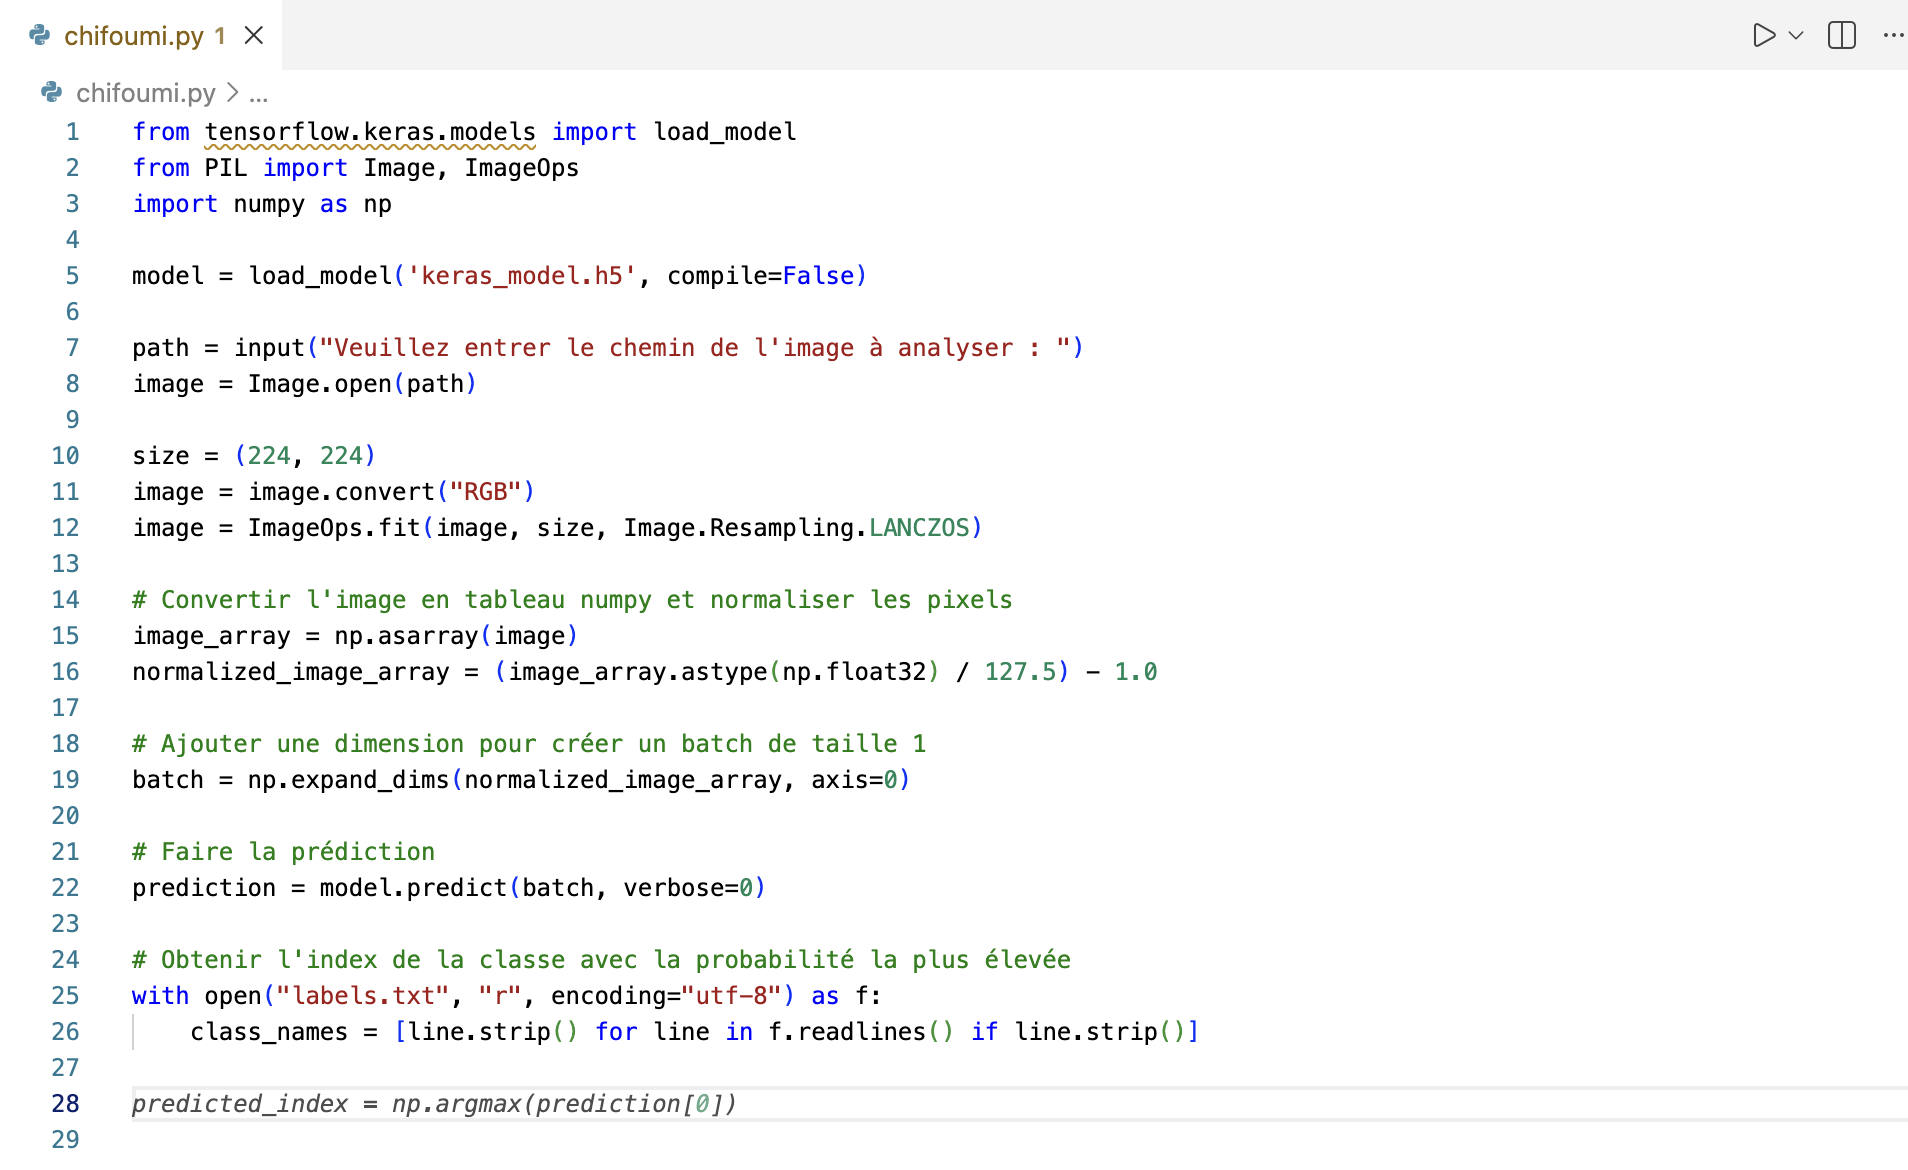Screen dimensions: 1908x1170
Task: Click the False keyword on line 5
Action: [x=818, y=276]
